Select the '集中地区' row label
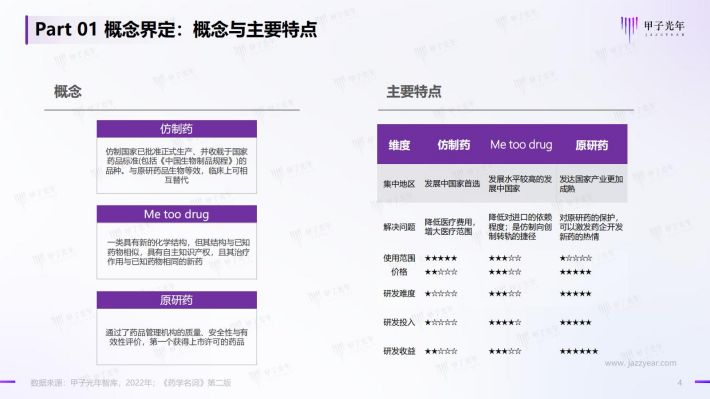 [399, 184]
